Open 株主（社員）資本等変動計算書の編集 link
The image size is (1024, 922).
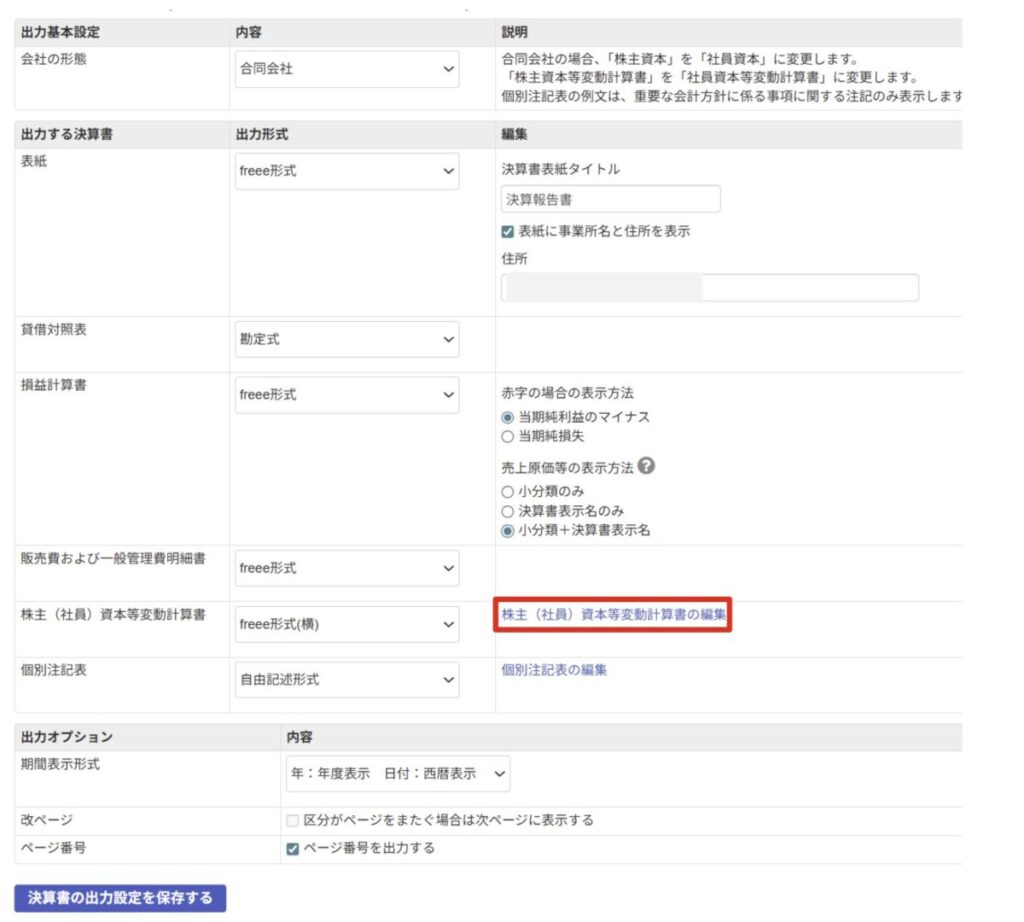613,614
